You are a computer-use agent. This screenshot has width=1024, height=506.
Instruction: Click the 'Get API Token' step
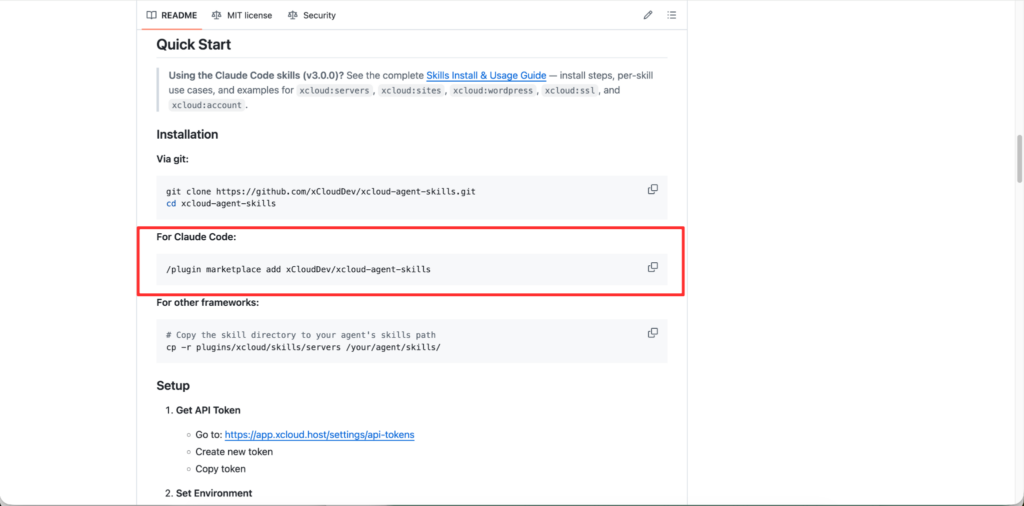pos(208,411)
